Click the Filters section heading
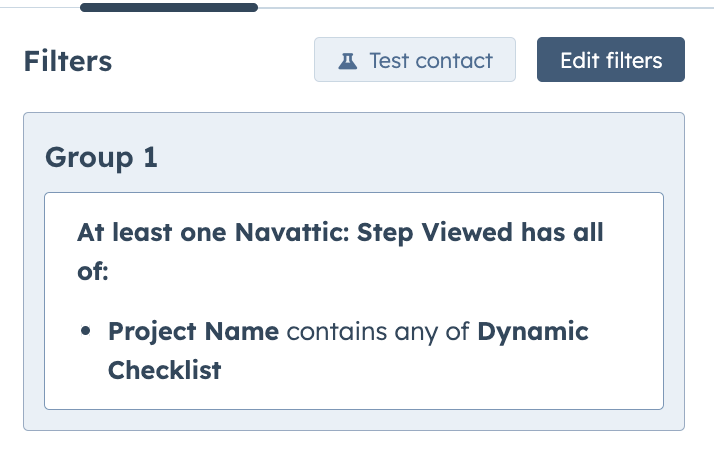The height and width of the screenshot is (464, 714). (68, 61)
